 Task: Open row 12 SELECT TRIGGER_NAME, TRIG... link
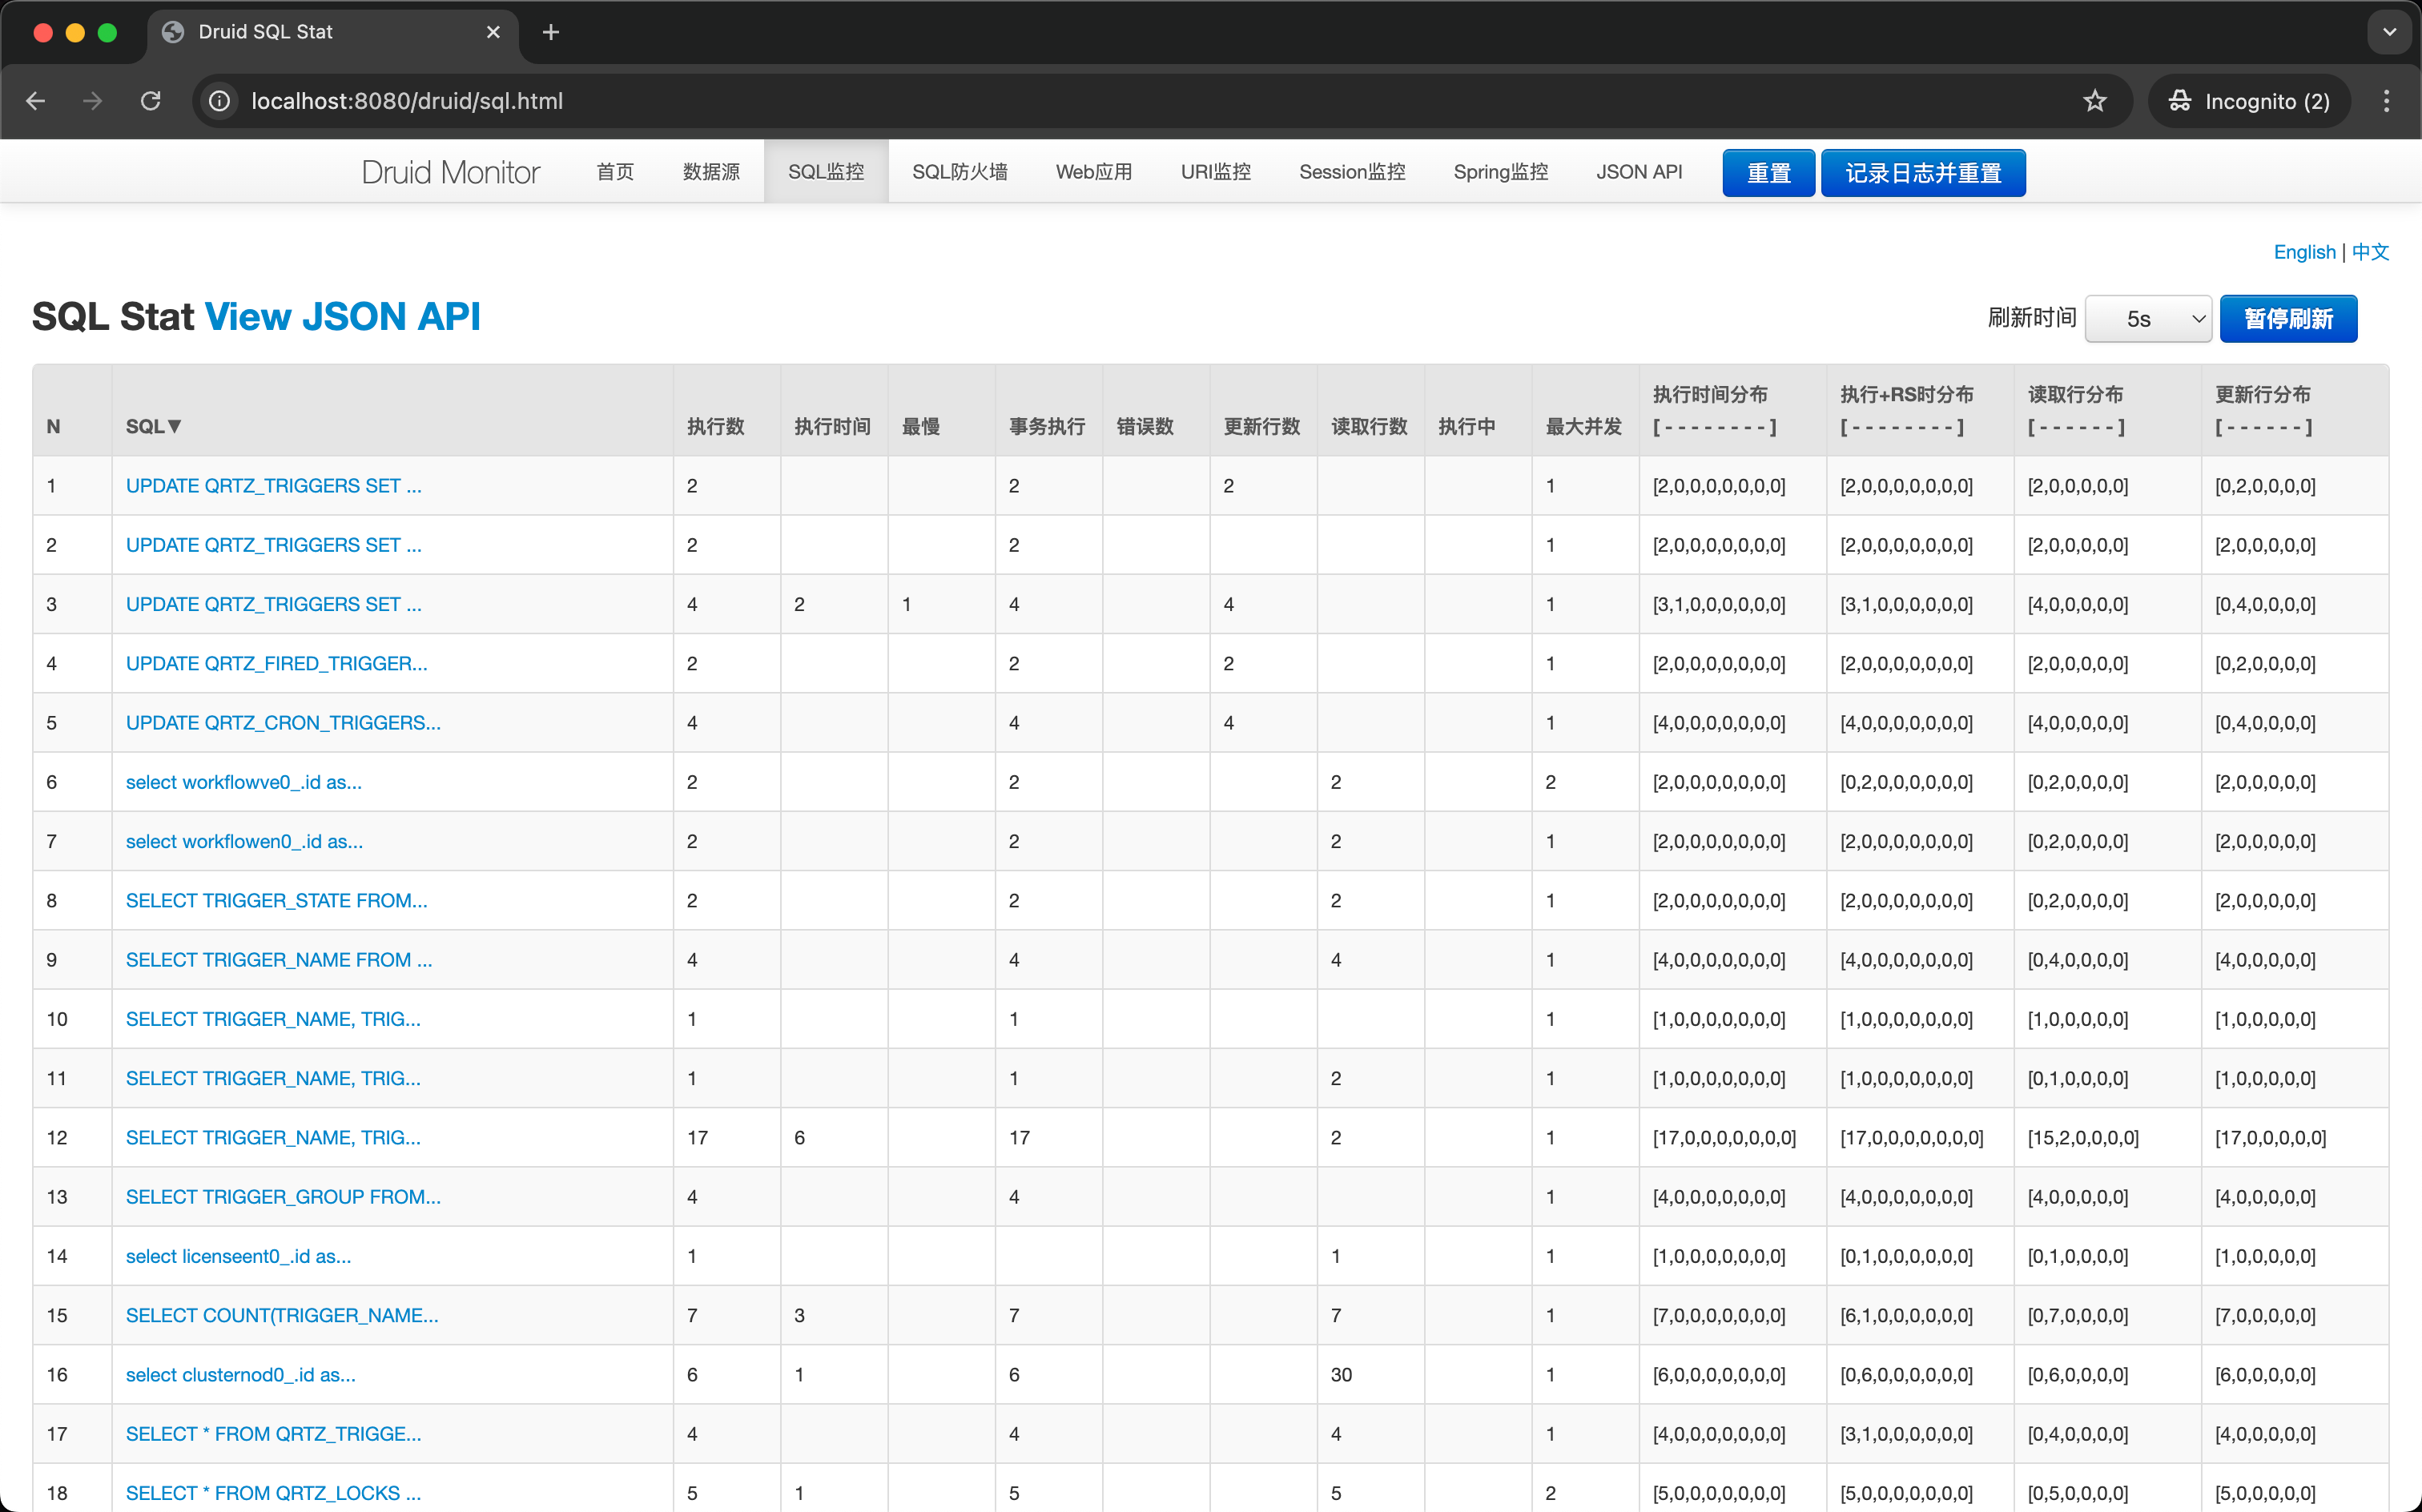[x=273, y=1137]
